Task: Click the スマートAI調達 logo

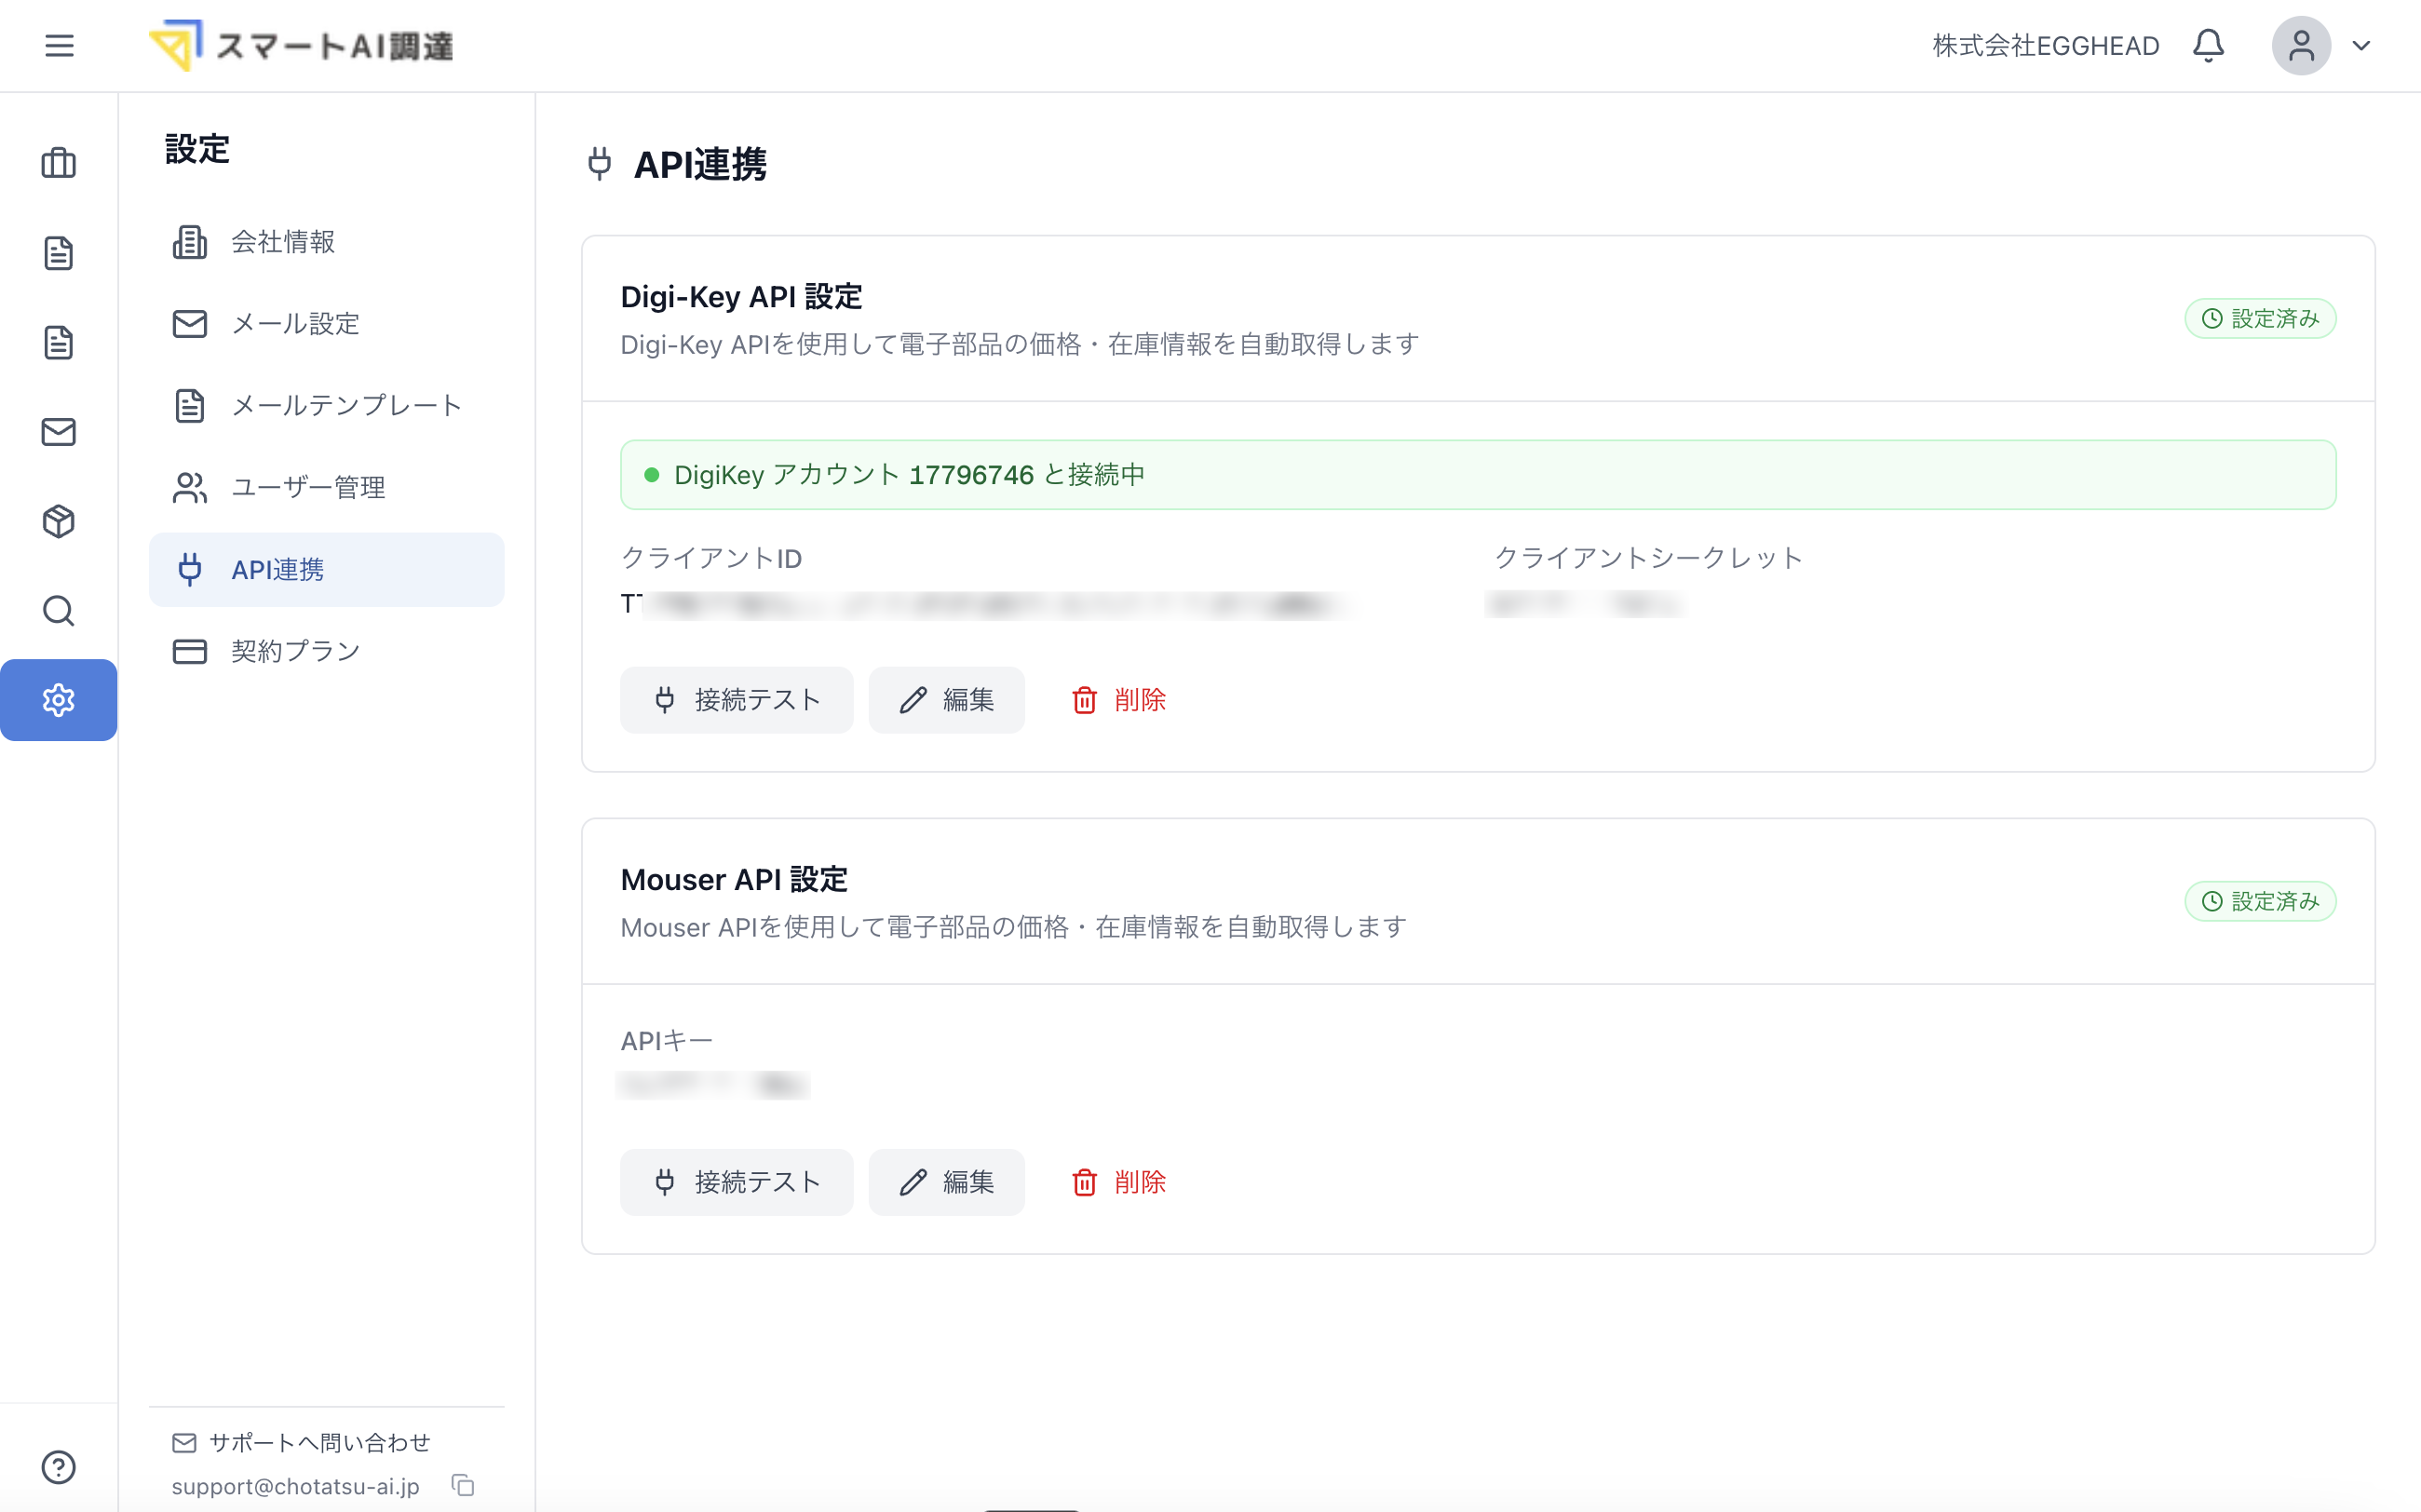Action: [x=301, y=46]
